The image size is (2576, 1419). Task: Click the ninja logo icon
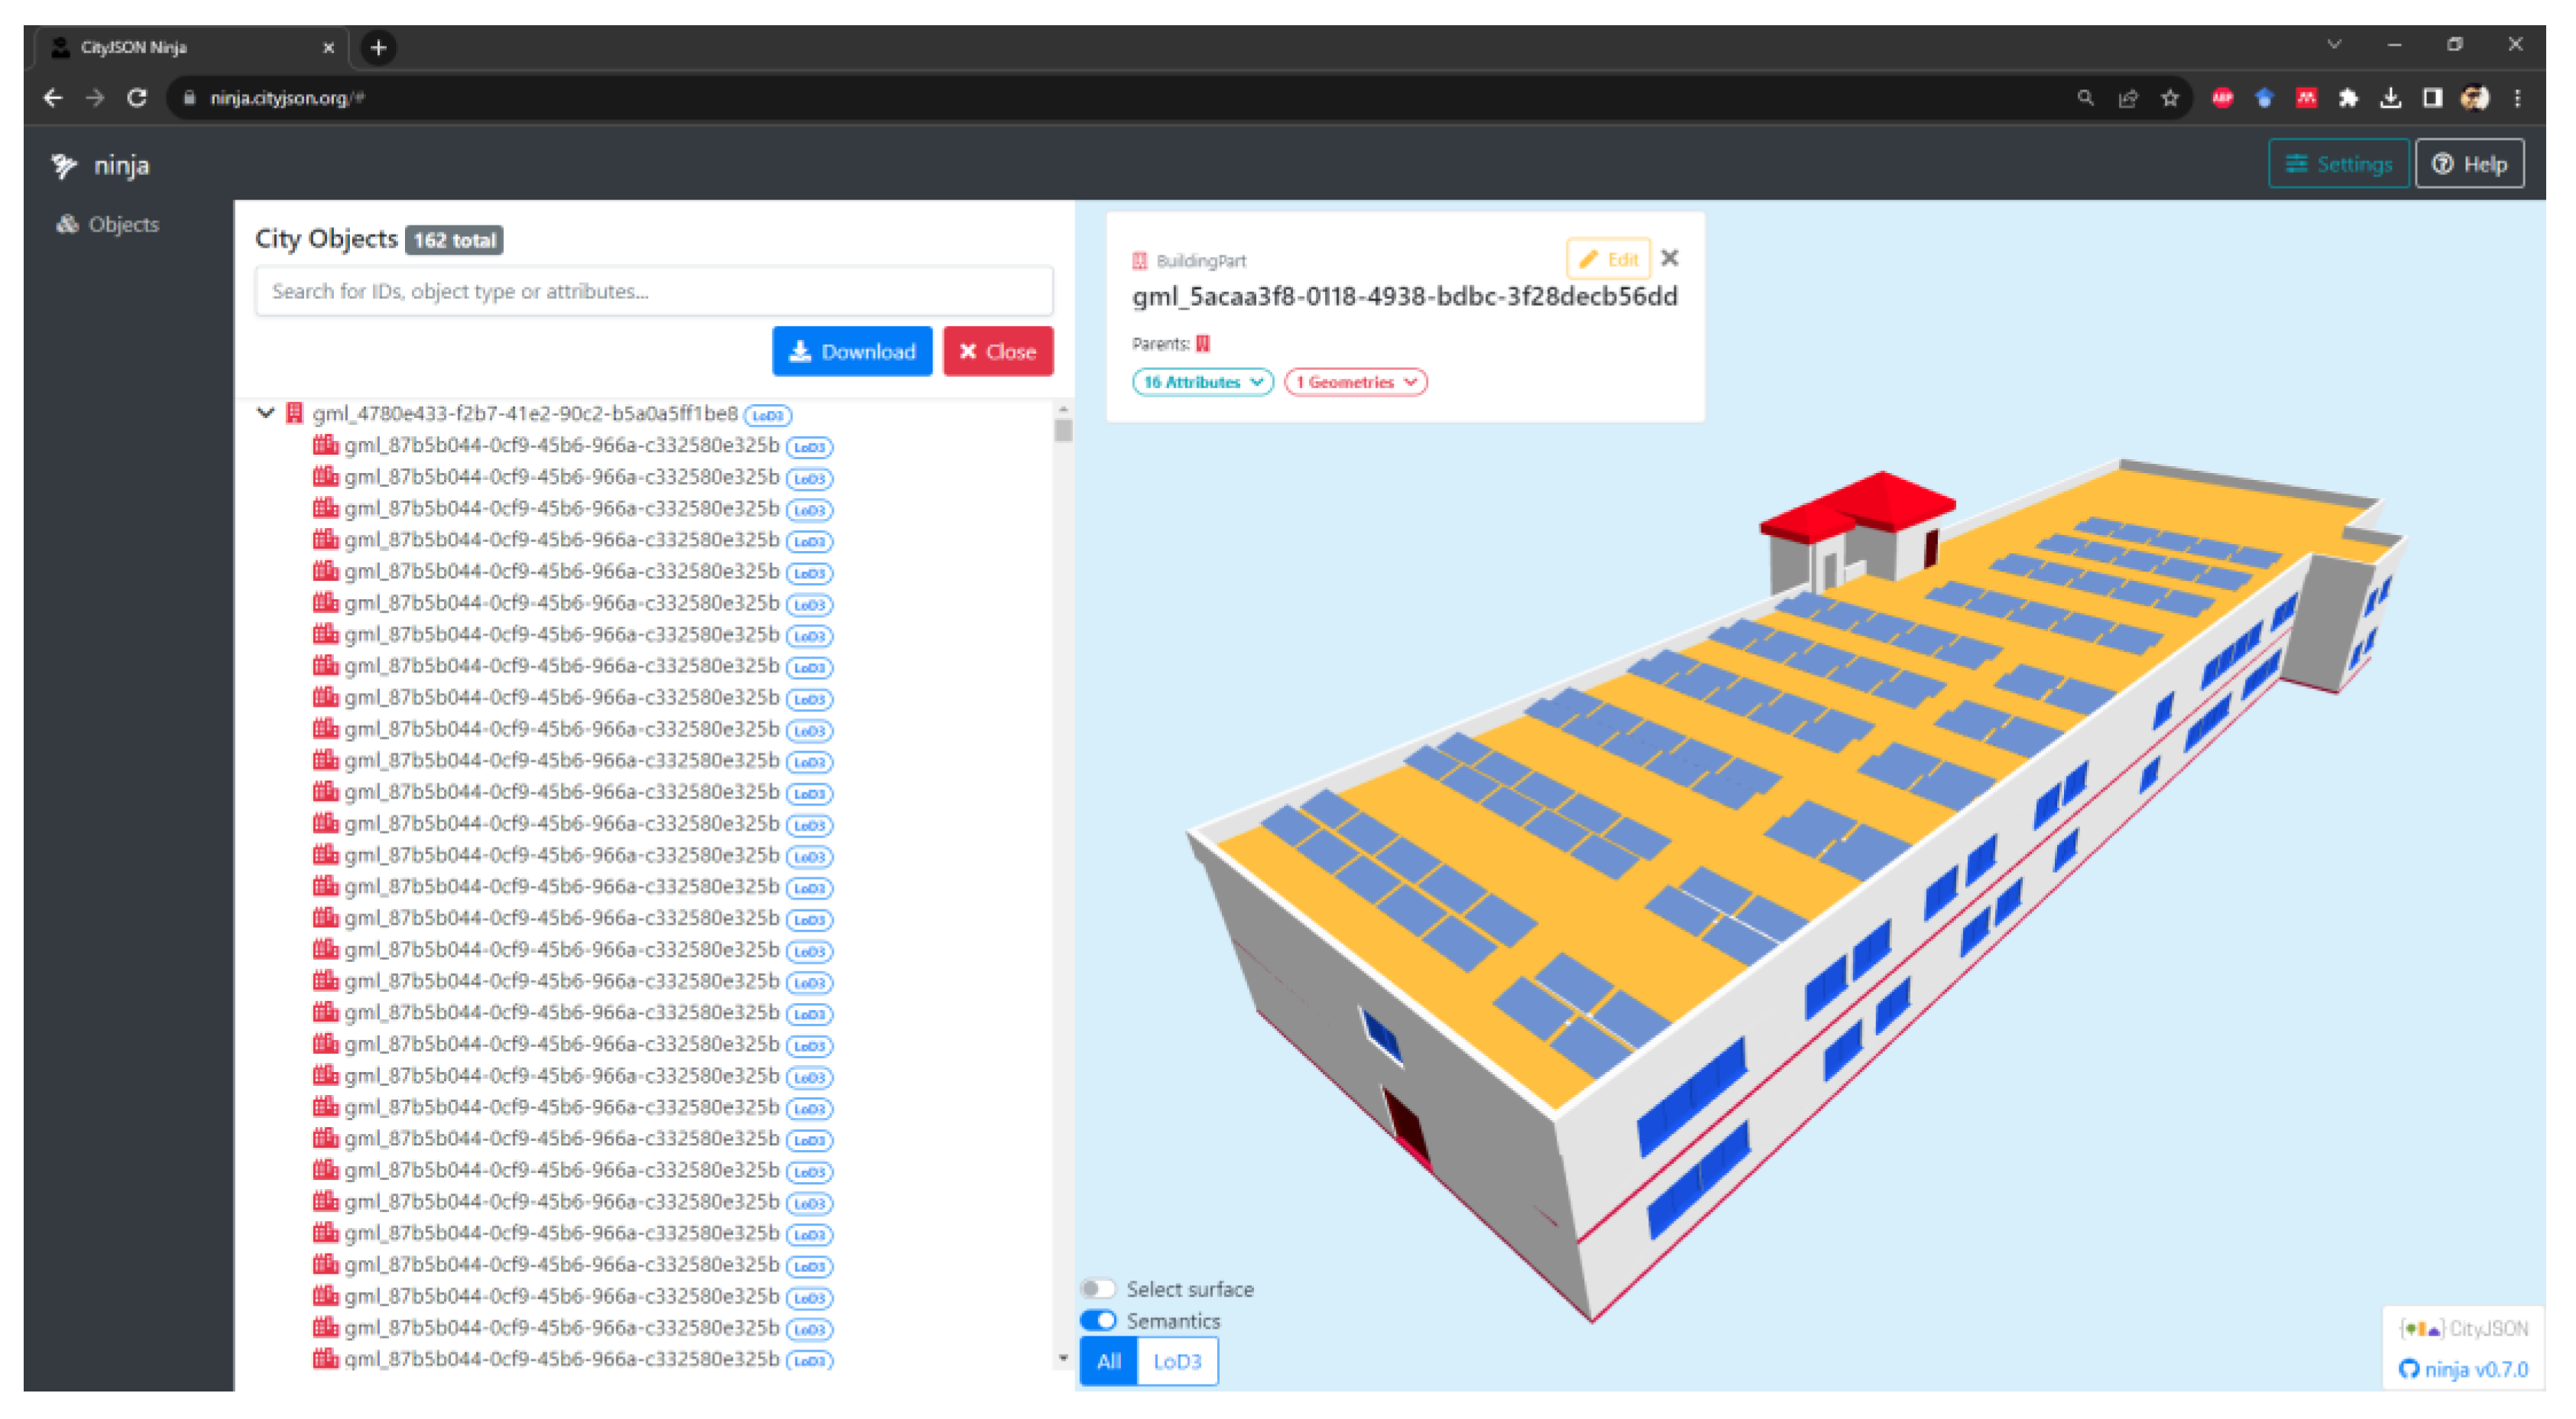pyautogui.click(x=64, y=165)
